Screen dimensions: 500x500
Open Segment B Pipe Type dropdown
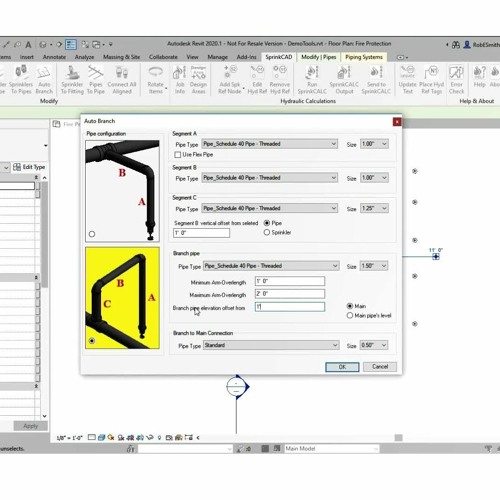270,178
